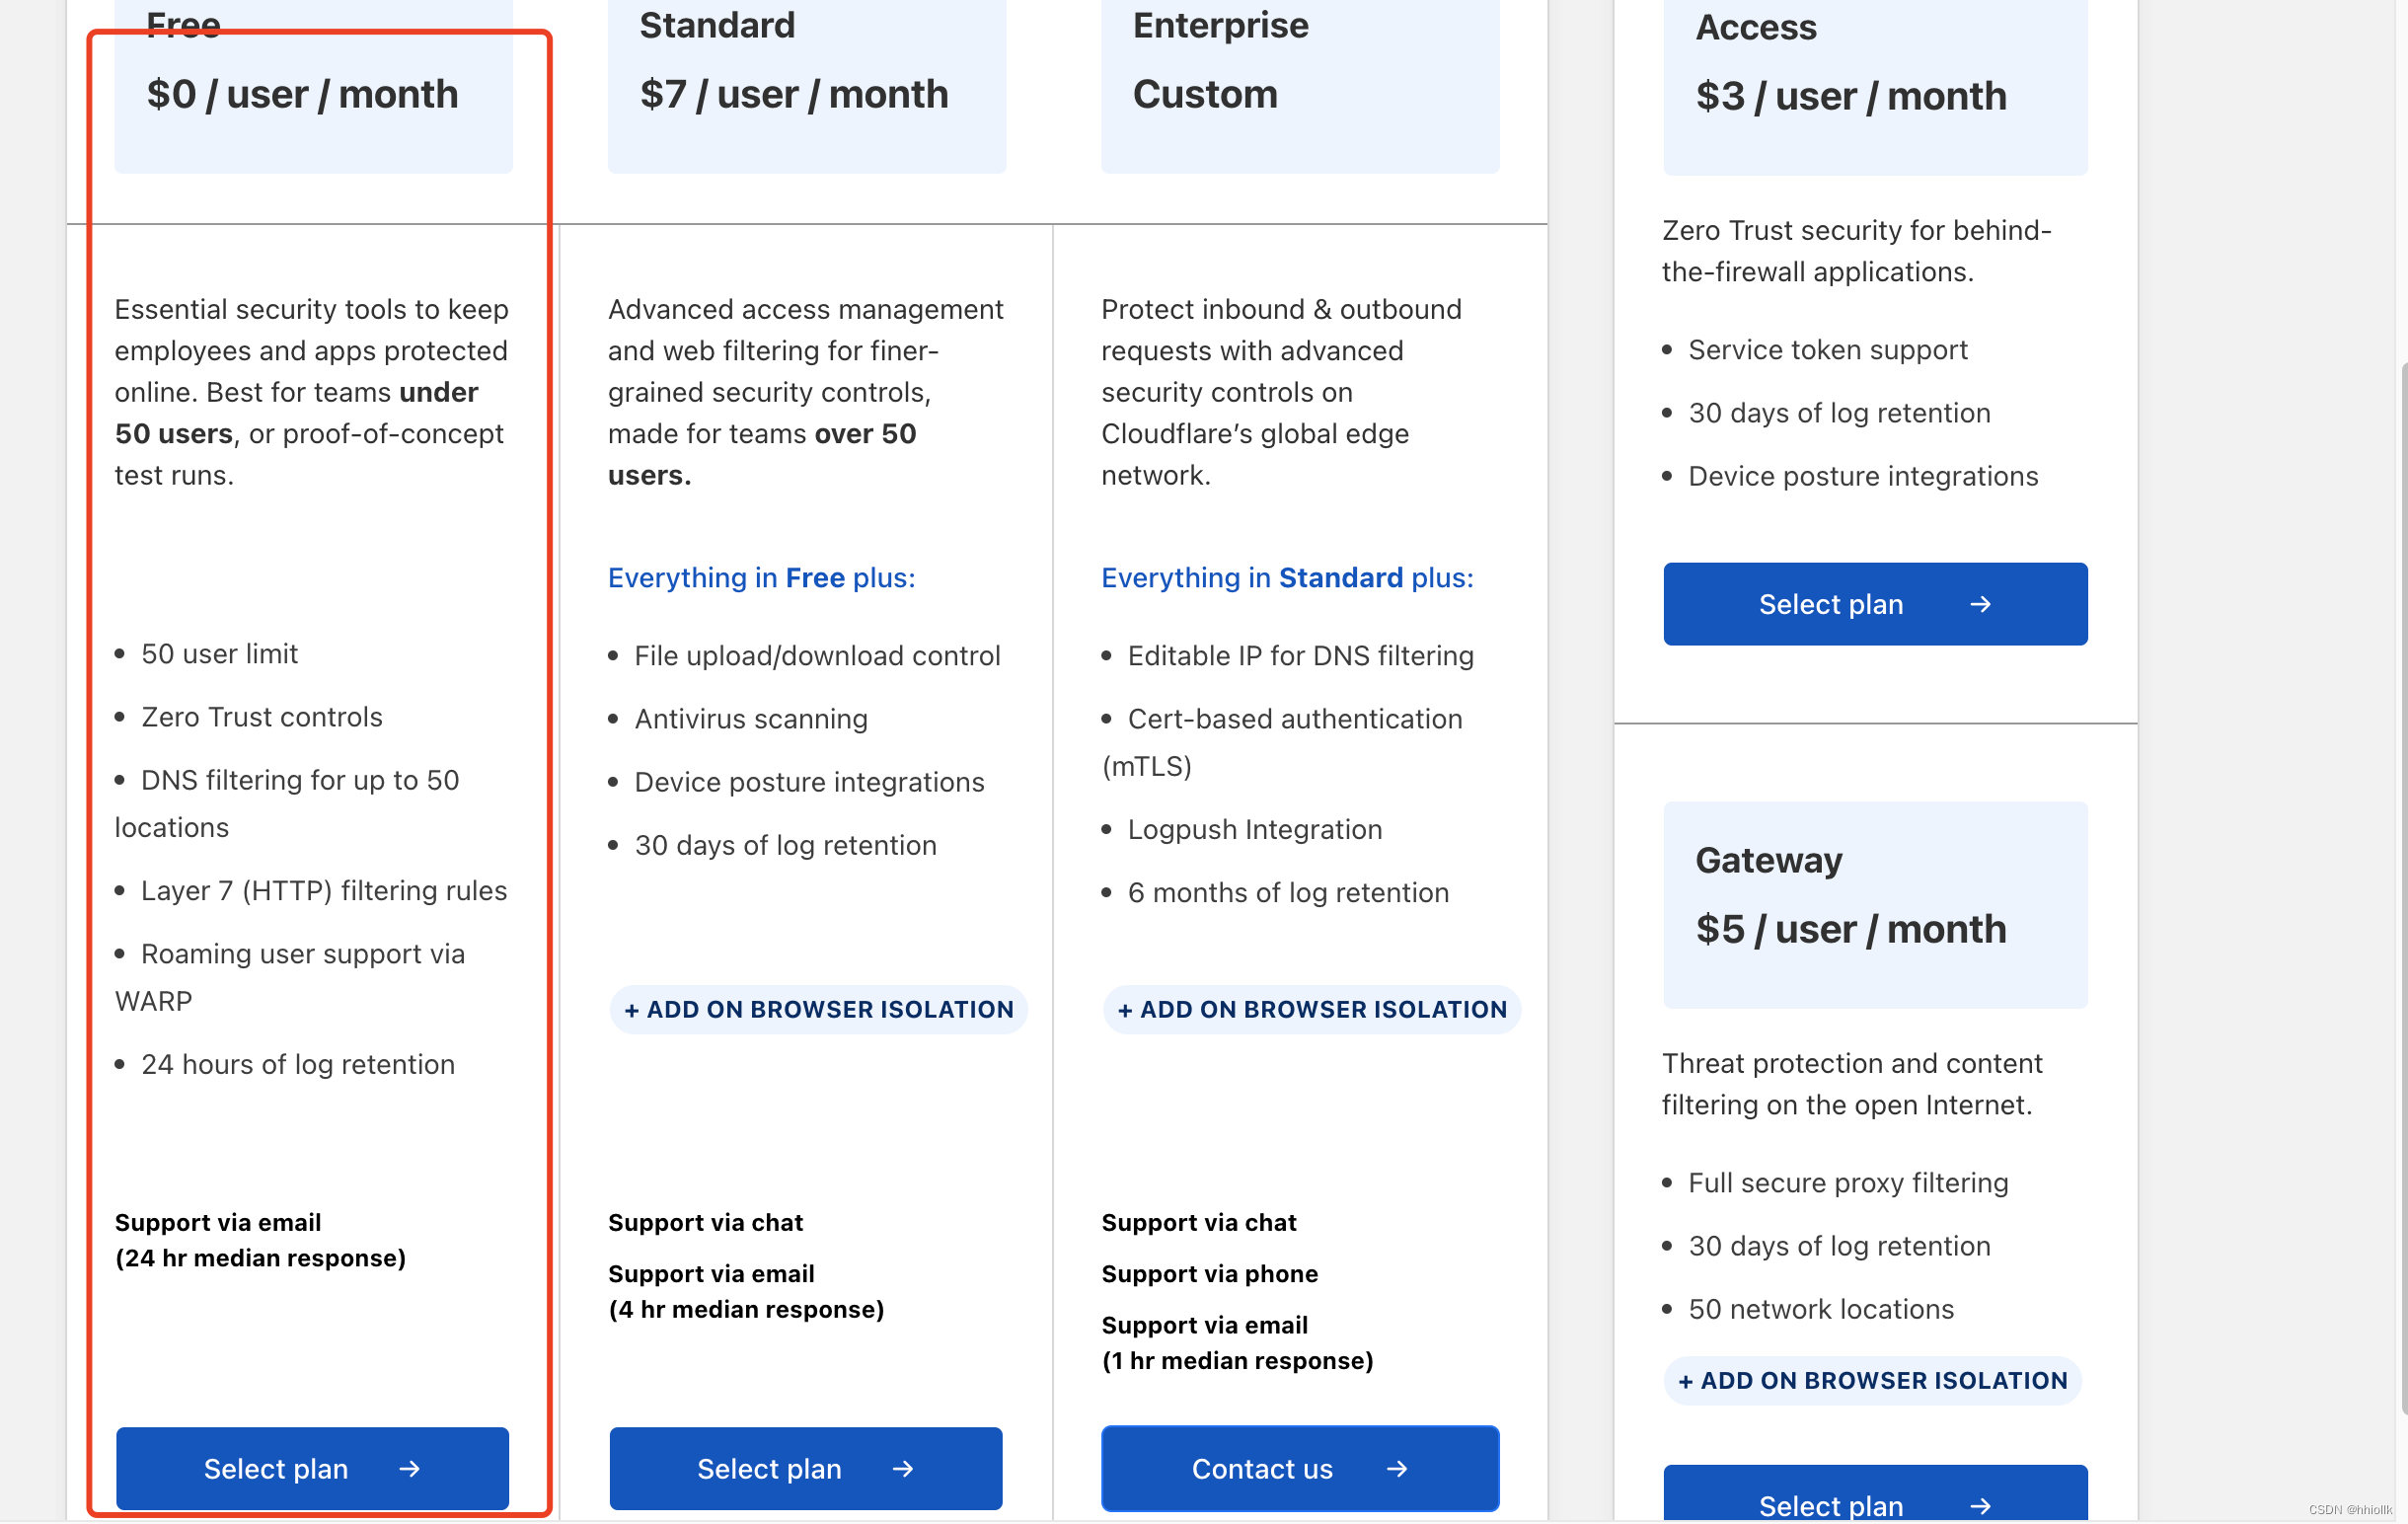Click plus icon on Standard browser isolation add-on
The height and width of the screenshot is (1524, 2408).
(632, 1011)
